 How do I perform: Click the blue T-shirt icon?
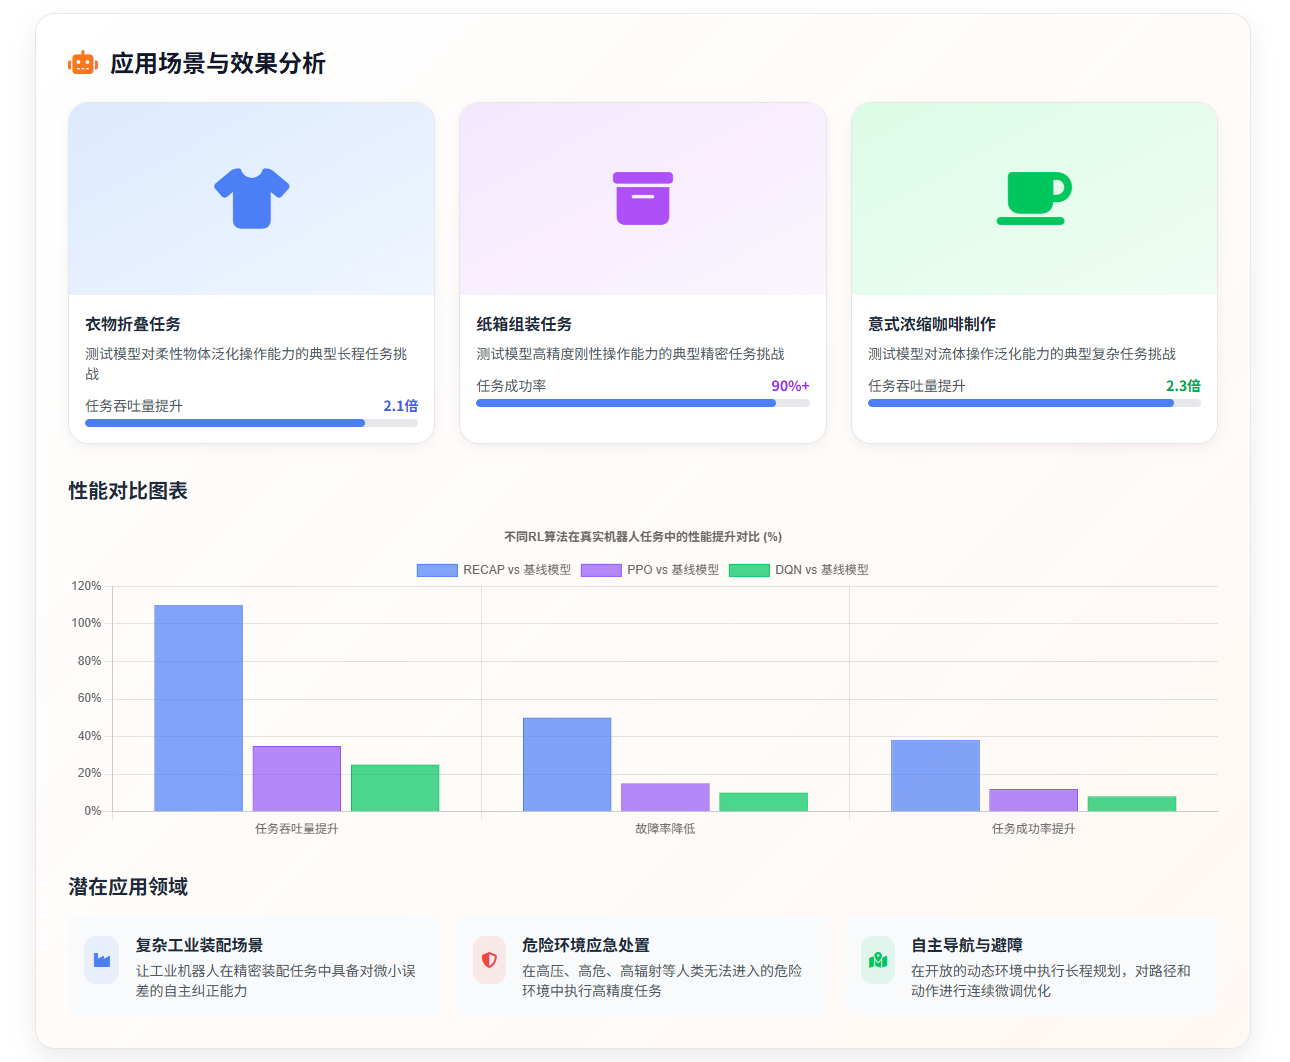(x=252, y=198)
